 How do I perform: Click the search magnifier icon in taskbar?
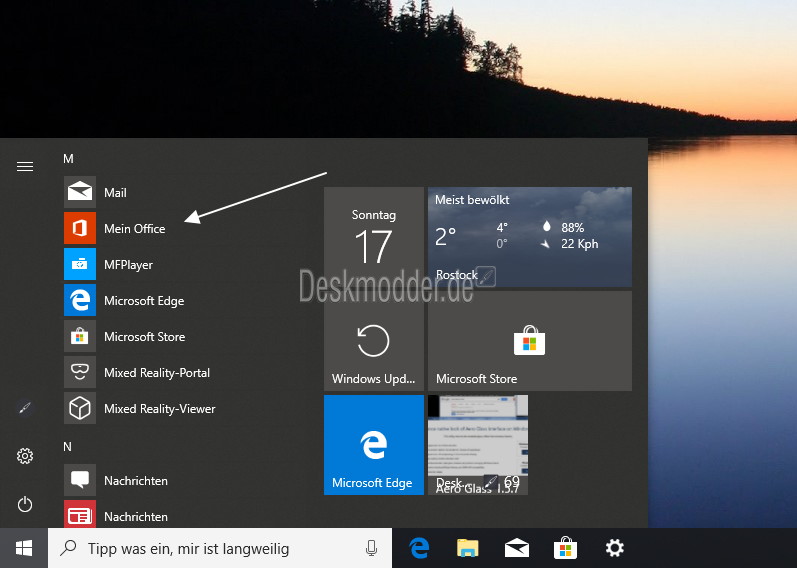click(x=68, y=548)
